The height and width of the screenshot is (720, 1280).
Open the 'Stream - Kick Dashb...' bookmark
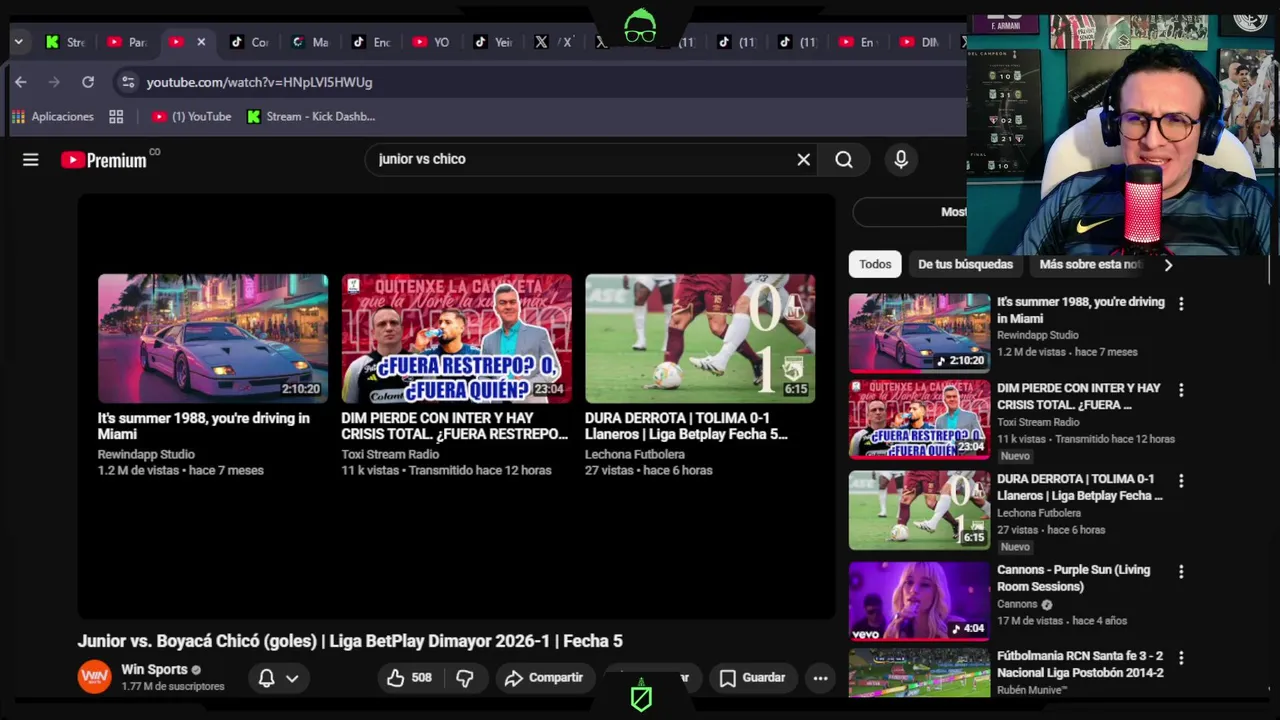click(311, 117)
